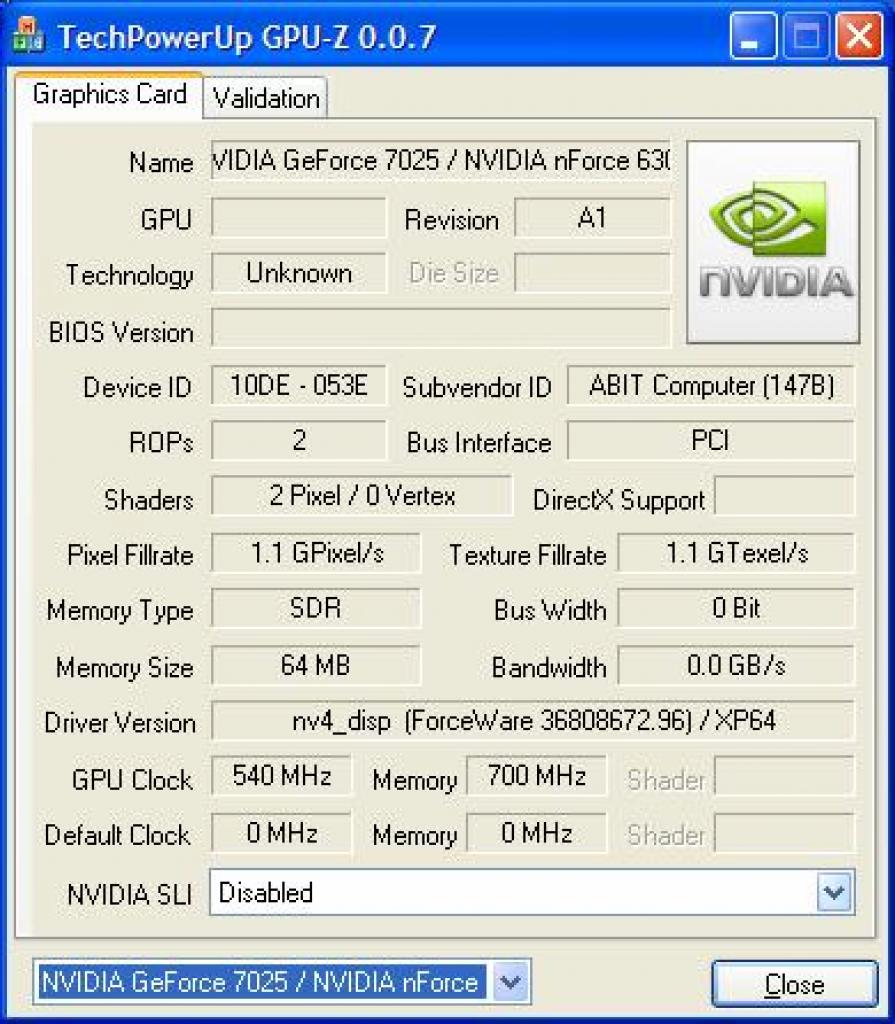Click the Pixel Fillrate label

(131, 555)
